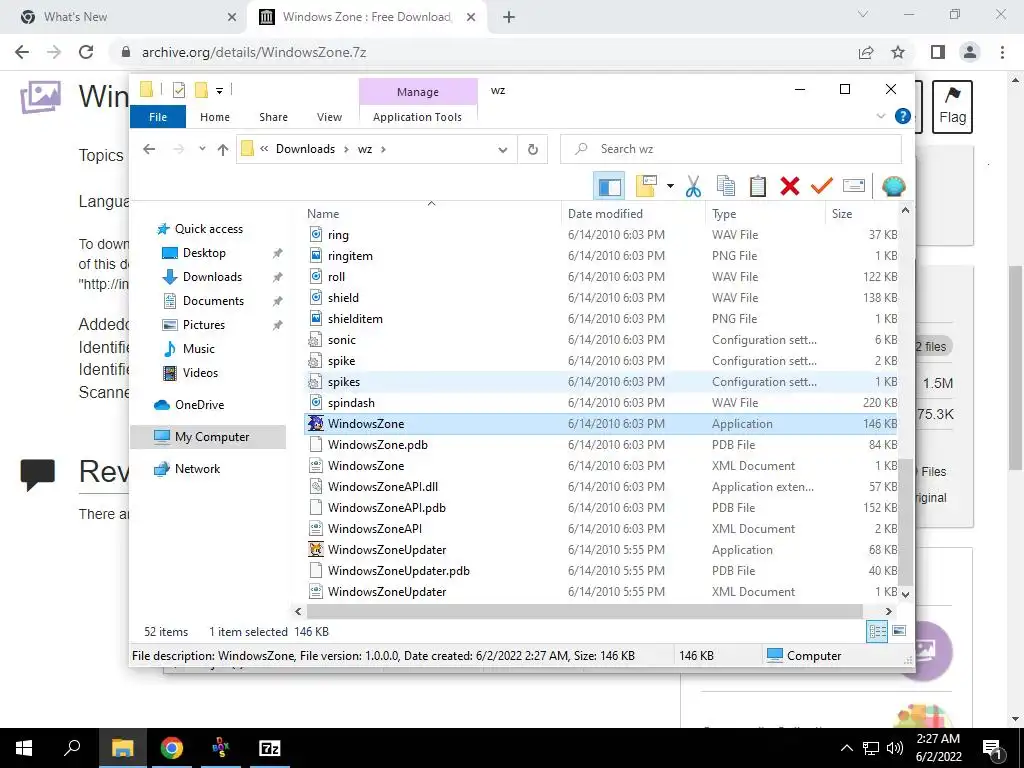Open Documents in navigation pane
This screenshot has width=1024, height=768.
point(213,301)
